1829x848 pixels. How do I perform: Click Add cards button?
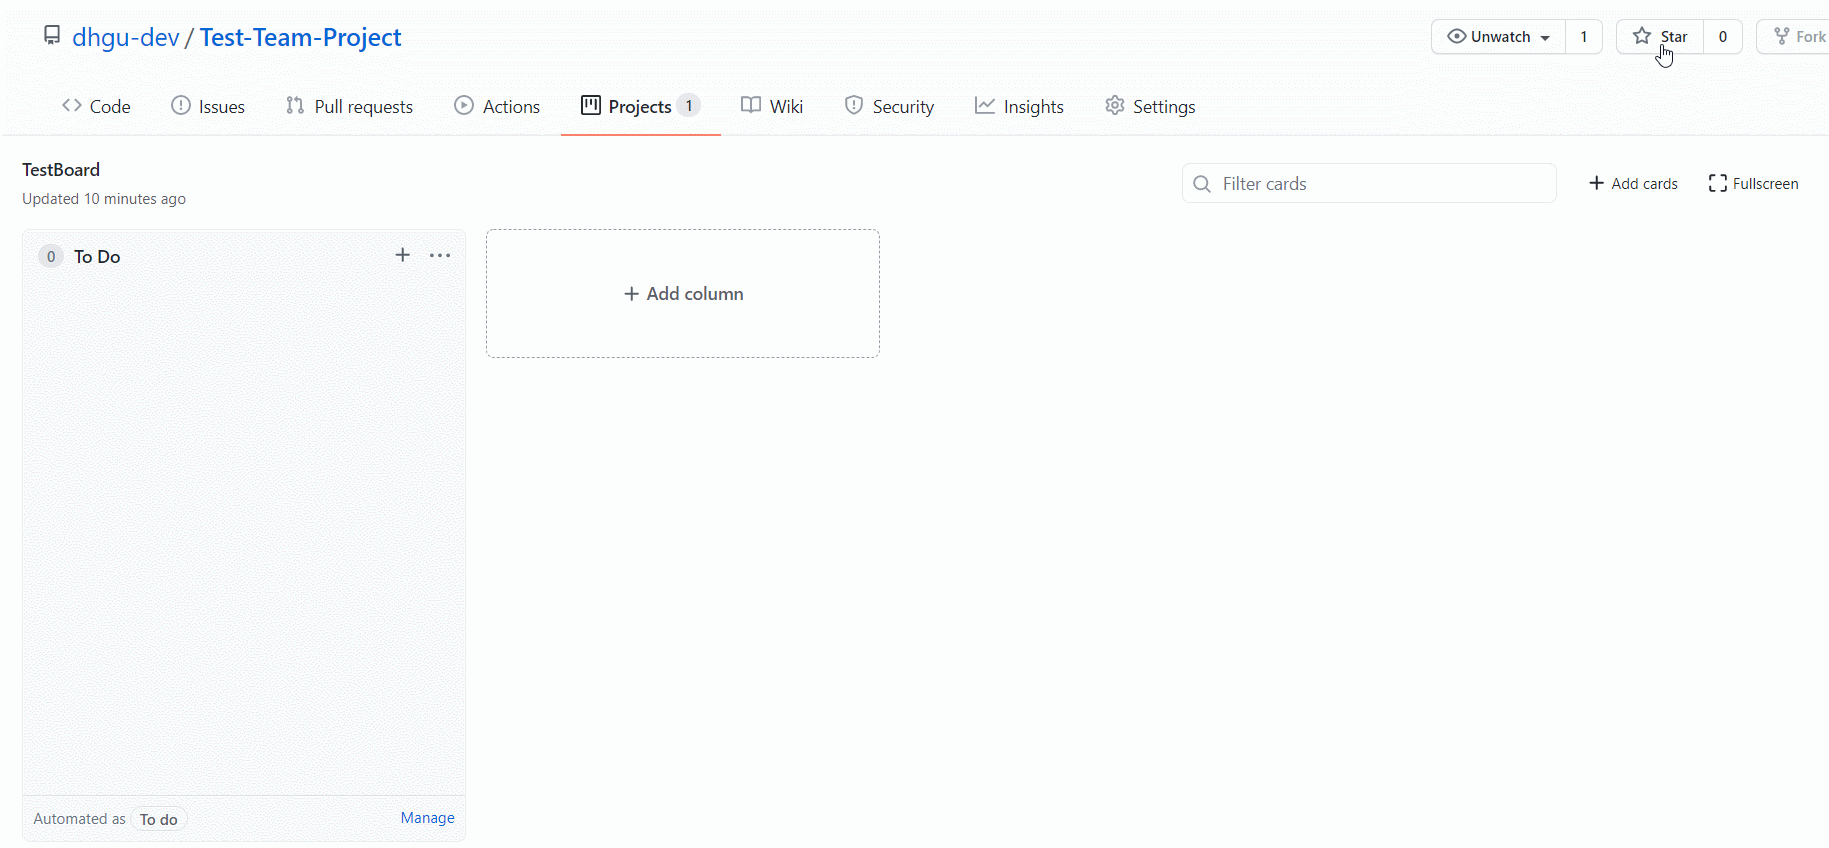coord(1633,183)
